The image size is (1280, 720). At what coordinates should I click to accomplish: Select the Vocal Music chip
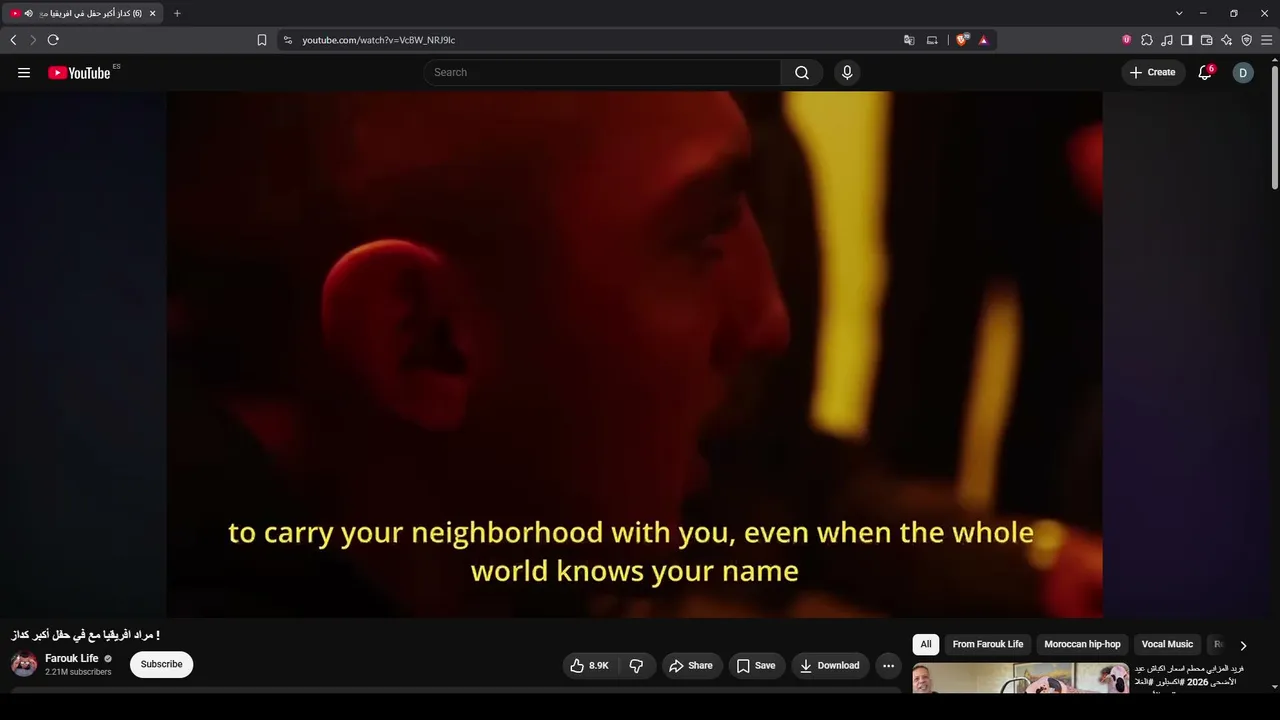click(1167, 644)
